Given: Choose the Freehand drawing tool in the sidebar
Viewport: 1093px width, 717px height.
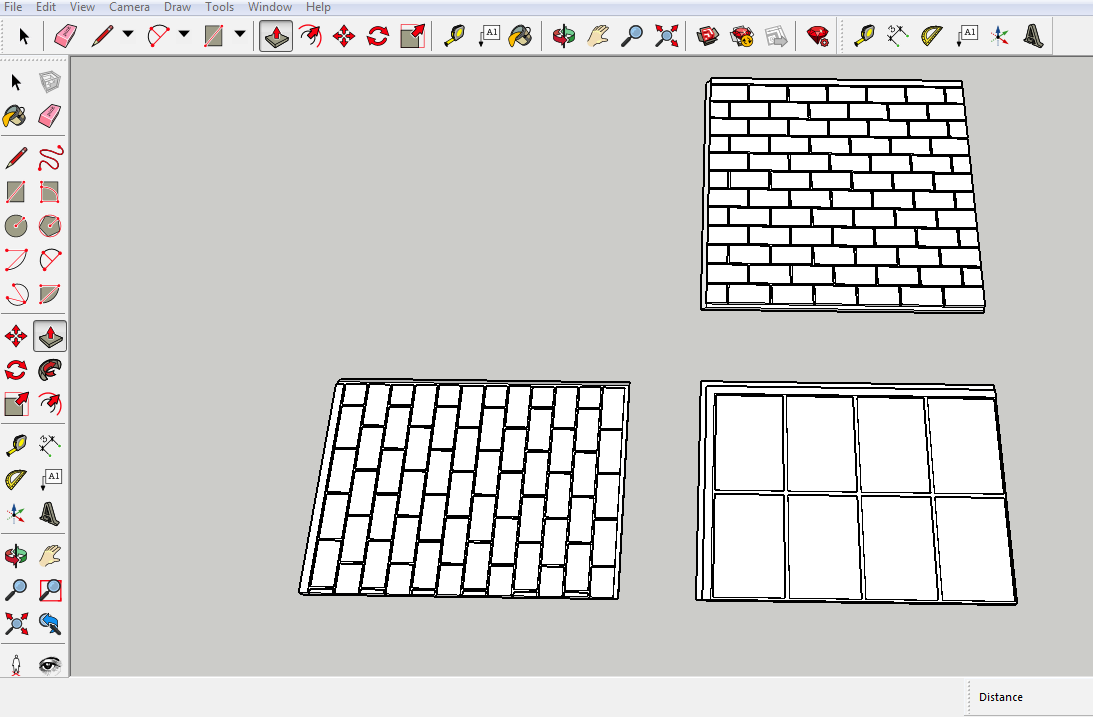Looking at the screenshot, I should (49, 158).
